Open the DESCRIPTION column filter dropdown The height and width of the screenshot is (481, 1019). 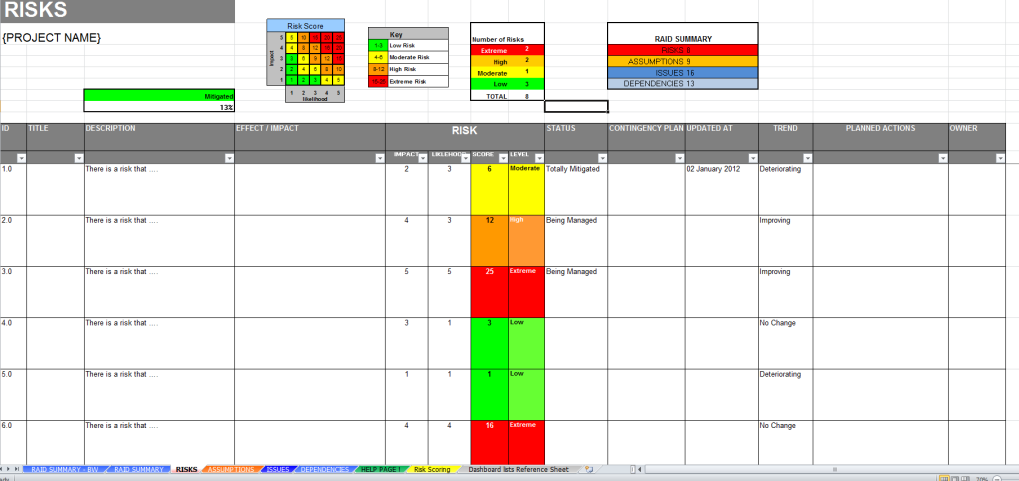[229, 158]
